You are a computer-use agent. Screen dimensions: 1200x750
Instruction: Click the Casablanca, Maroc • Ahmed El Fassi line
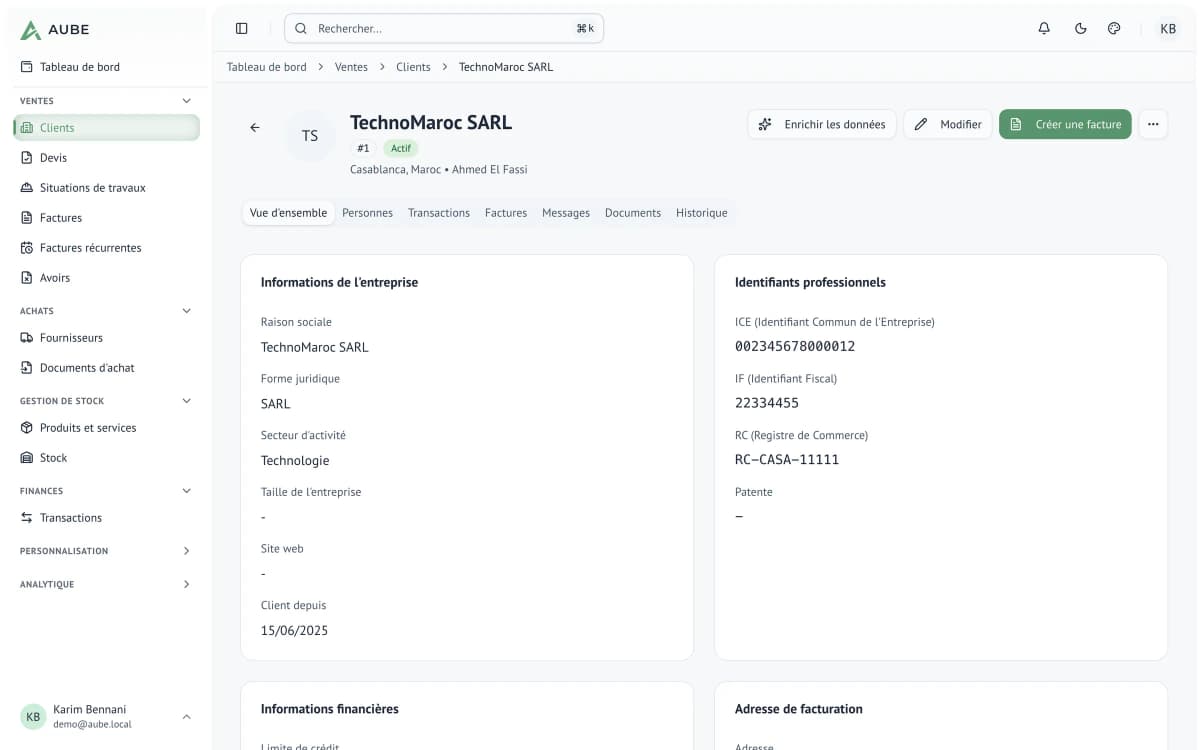point(439,170)
